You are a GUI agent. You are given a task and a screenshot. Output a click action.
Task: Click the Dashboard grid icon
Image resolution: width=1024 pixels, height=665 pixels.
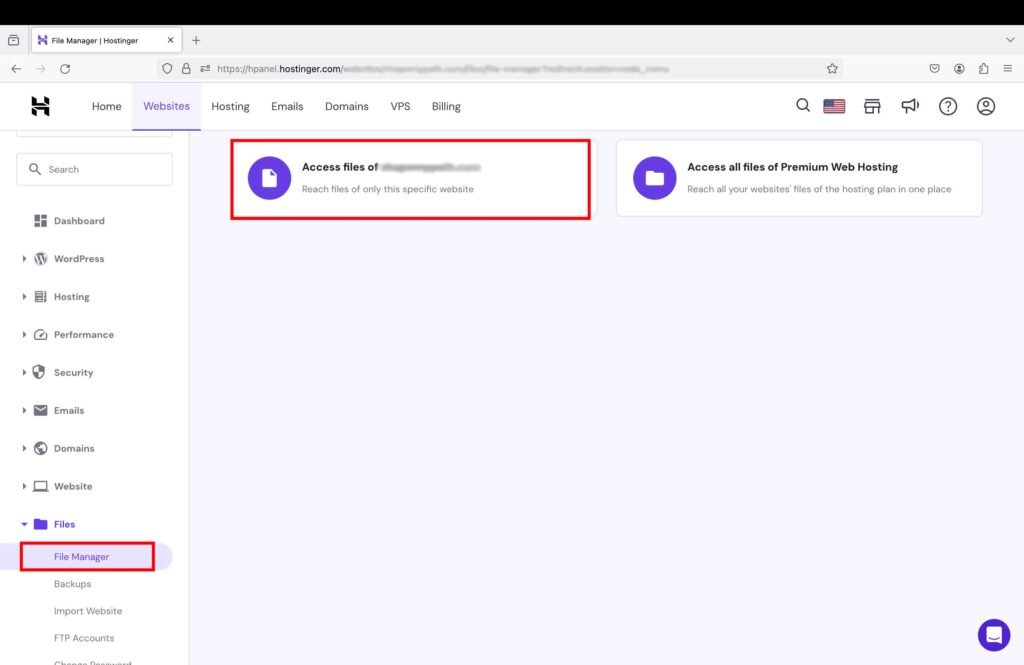click(x=40, y=221)
